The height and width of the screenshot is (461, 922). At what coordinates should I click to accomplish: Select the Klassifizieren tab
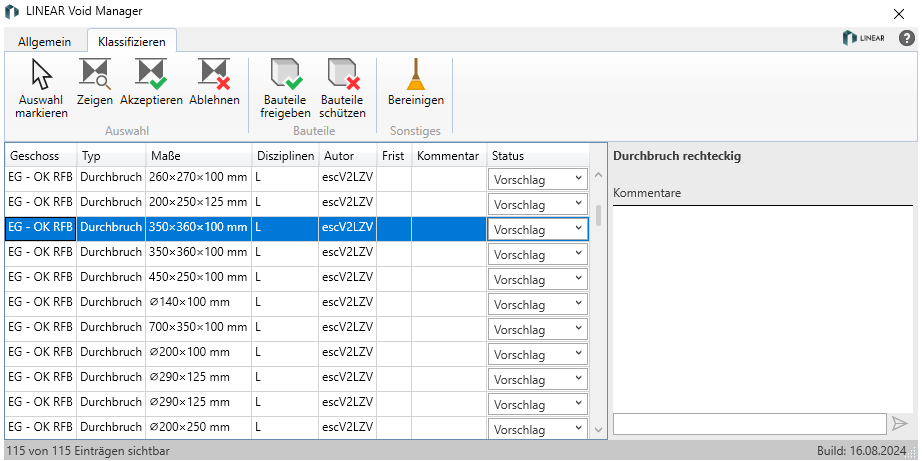[132, 42]
